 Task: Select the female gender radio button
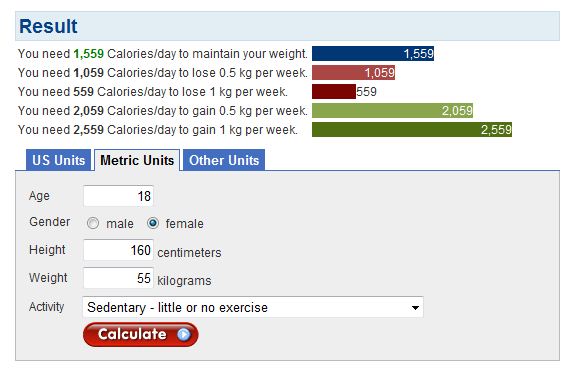(x=153, y=223)
